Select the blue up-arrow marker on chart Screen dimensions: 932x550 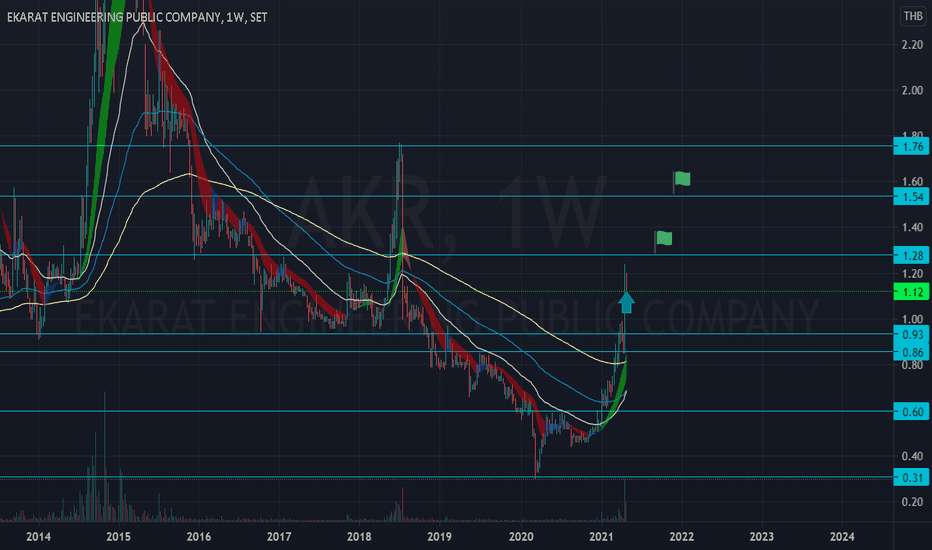tap(626, 302)
